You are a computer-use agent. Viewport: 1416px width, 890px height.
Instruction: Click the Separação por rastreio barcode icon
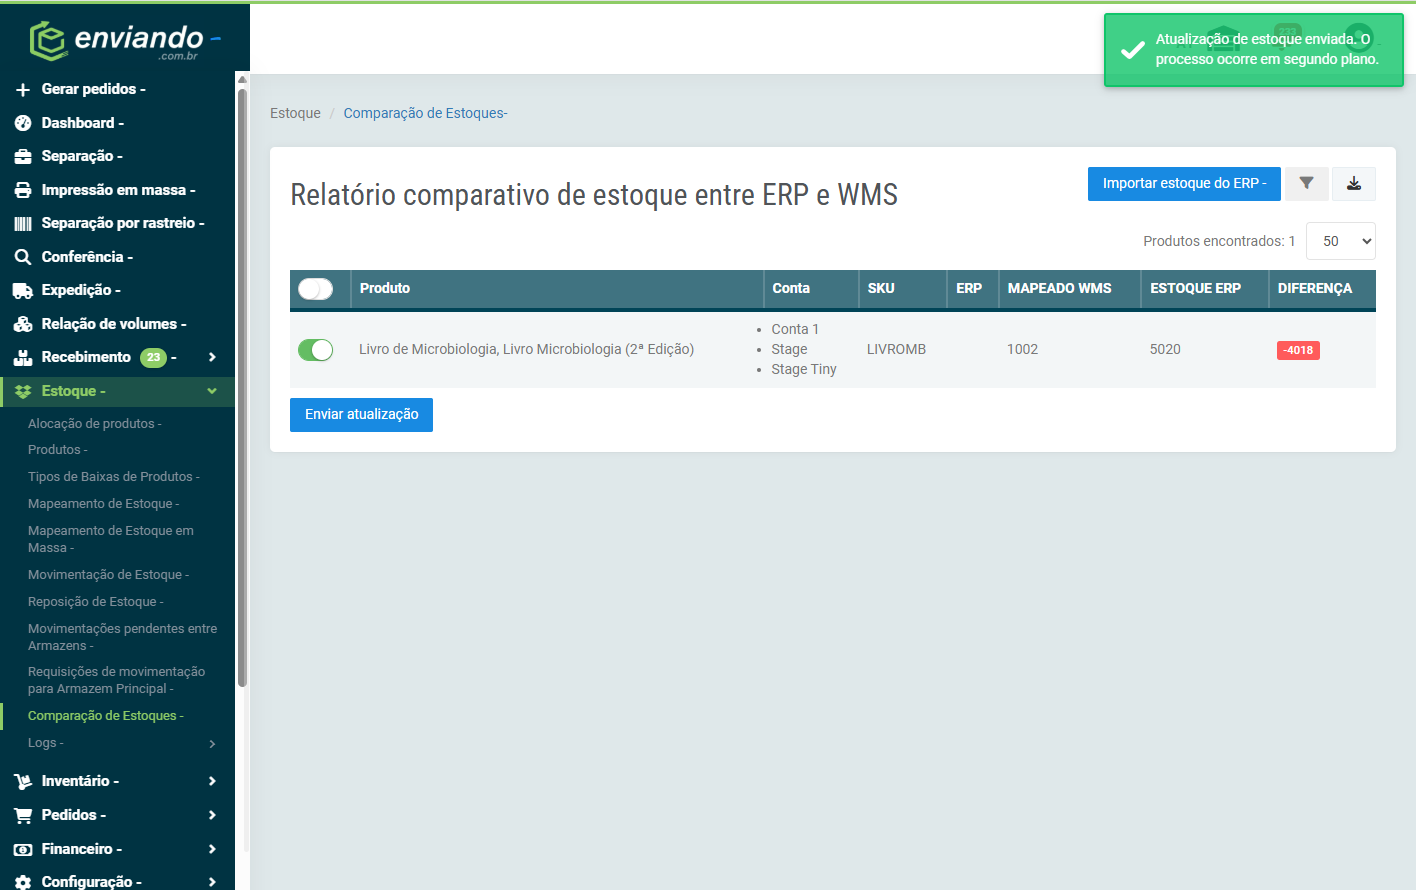[23, 224]
